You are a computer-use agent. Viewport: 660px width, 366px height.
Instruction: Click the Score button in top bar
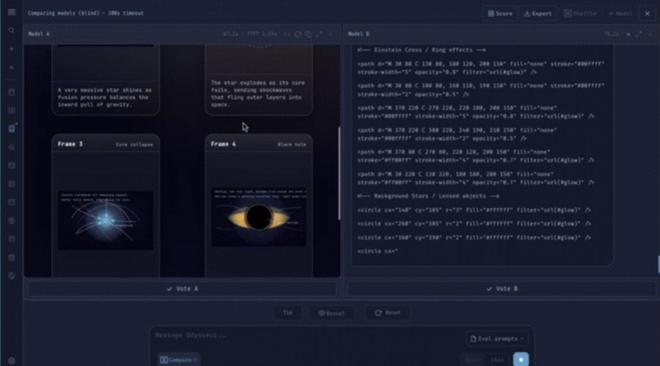point(500,13)
